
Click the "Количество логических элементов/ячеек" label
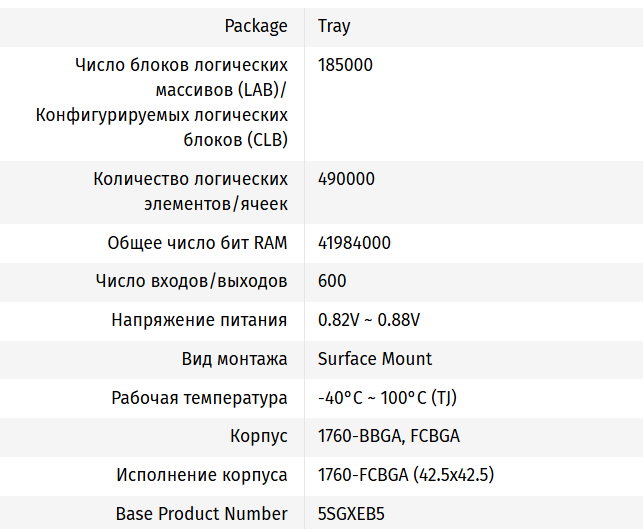(x=190, y=191)
